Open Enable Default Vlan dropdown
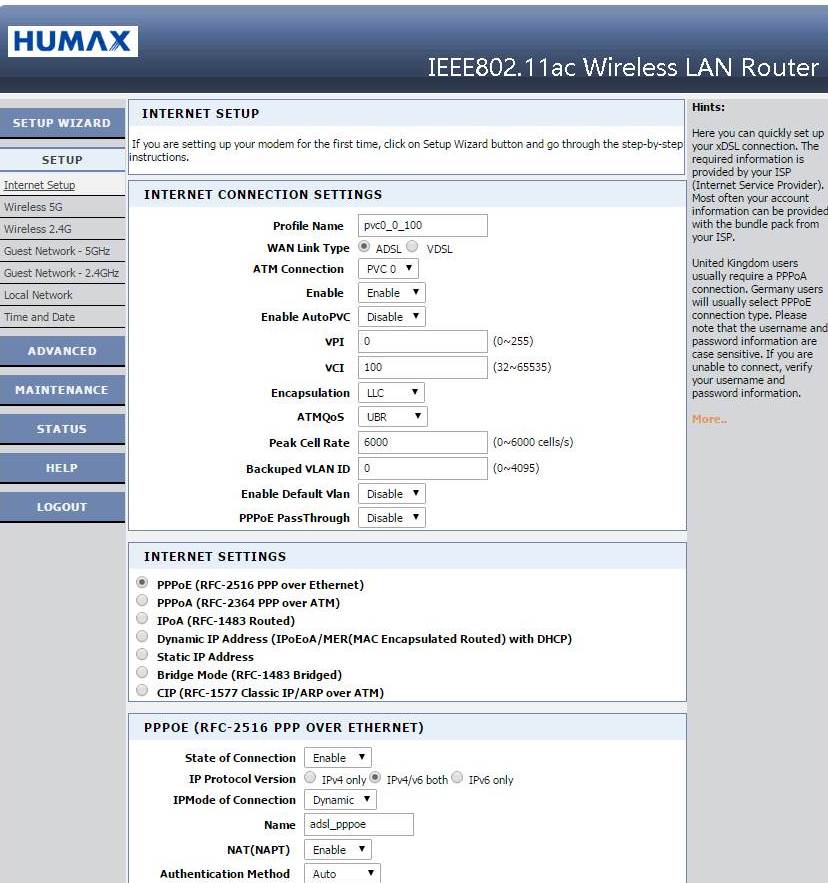 (391, 494)
